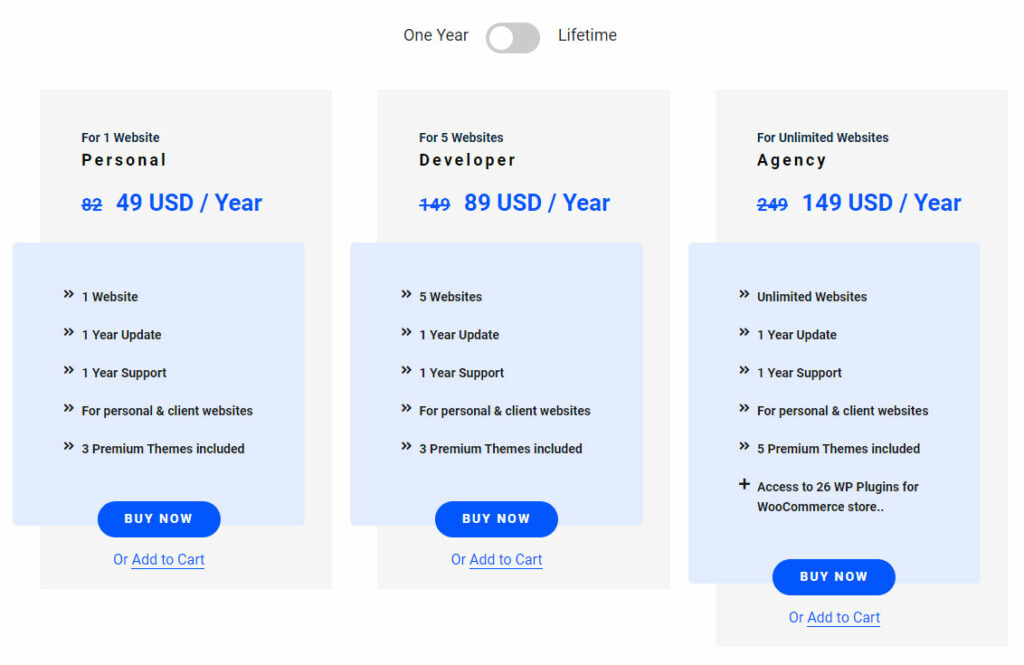Click the chevron icon beside Unlimited Websites
This screenshot has width=1024, height=665.
(744, 295)
